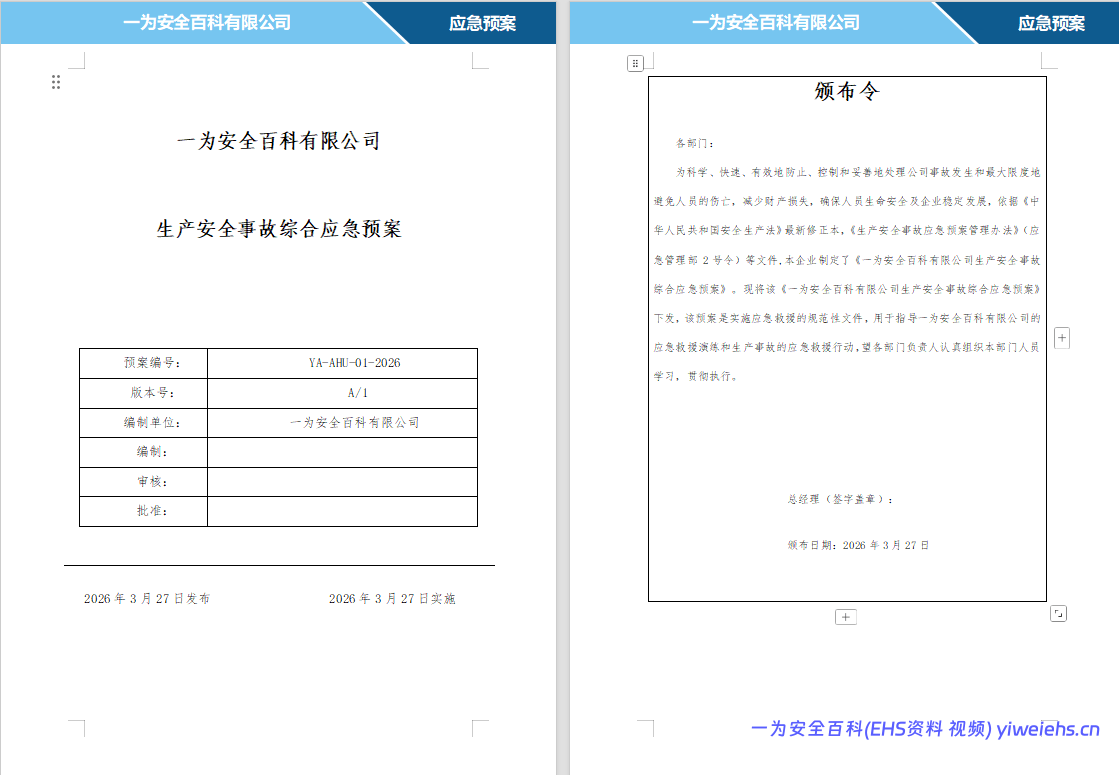Screen dimensions: 1119x775
Task: Select the 应急预案 header label on left page
Action: (x=482, y=23)
